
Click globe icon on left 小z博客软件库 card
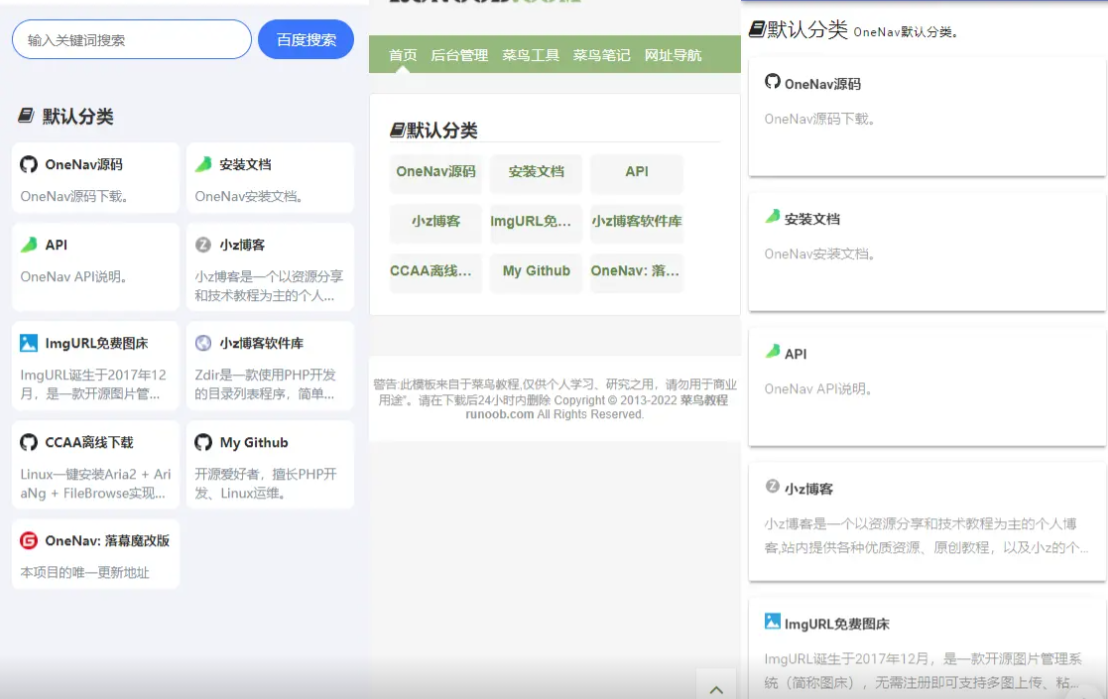203,343
